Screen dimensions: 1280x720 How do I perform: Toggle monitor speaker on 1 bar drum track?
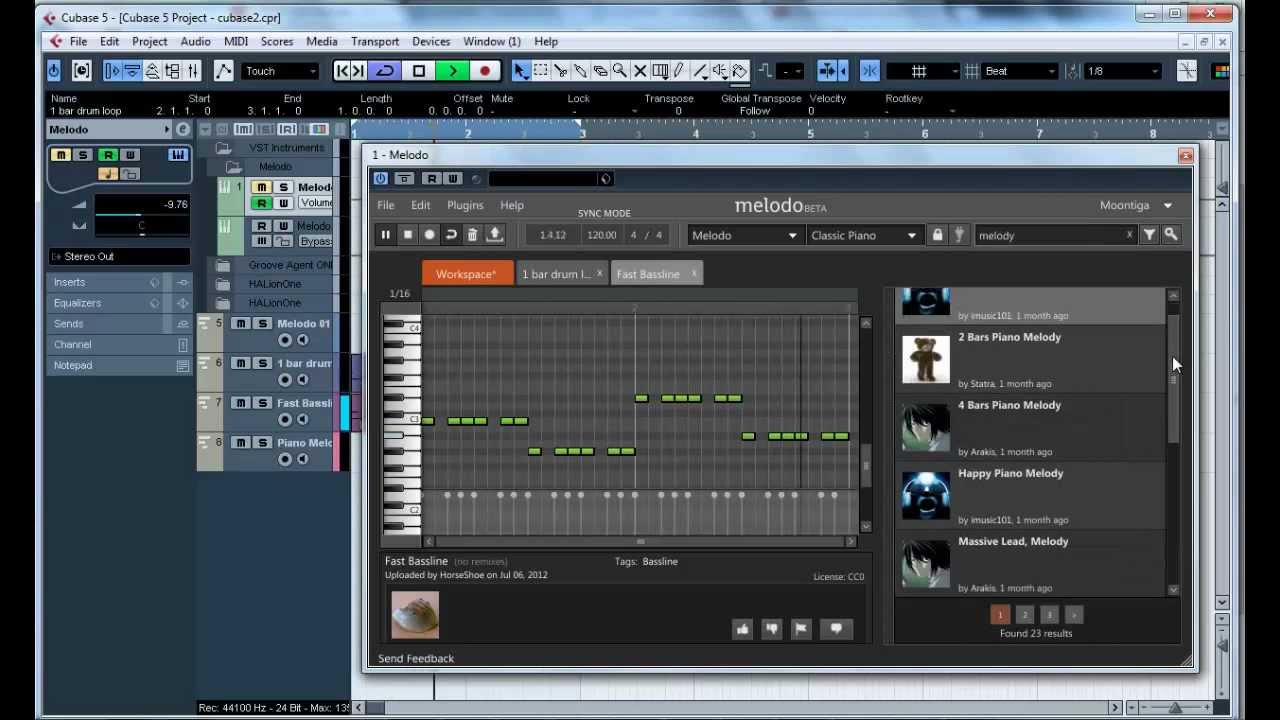click(x=302, y=379)
